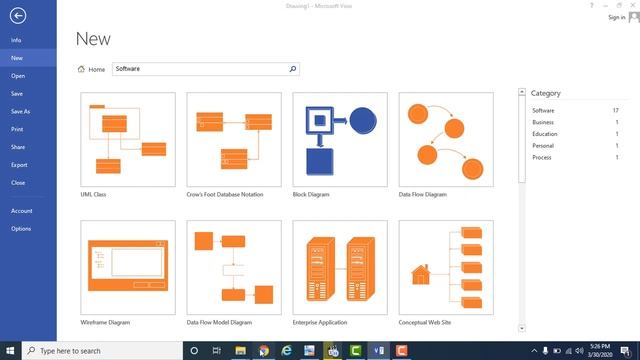Open the notification center icon

(625, 351)
